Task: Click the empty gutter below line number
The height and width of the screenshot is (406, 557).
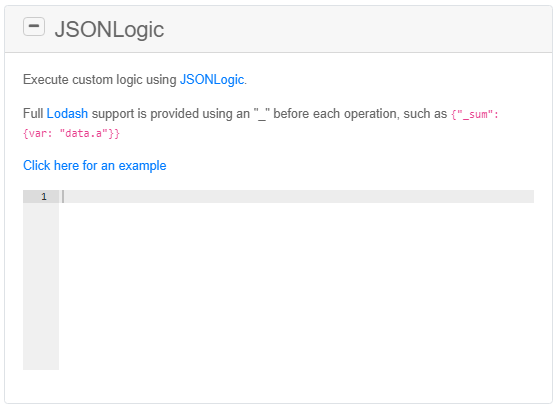Action: [x=41, y=286]
